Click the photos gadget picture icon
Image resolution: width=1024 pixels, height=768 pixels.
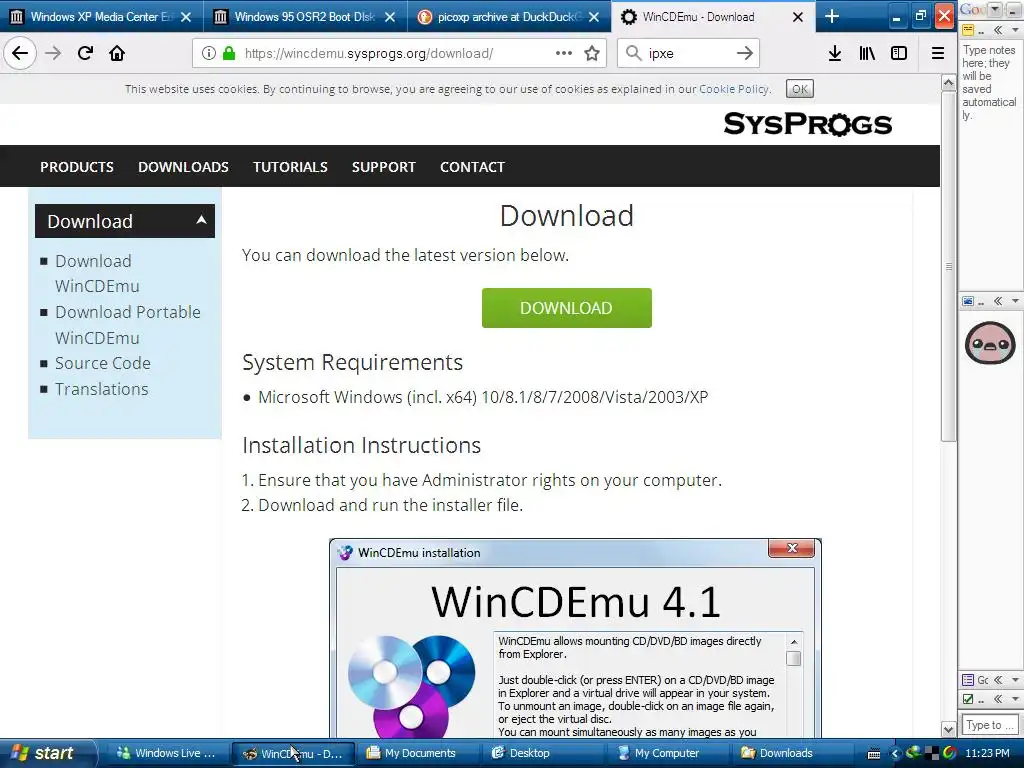point(968,301)
